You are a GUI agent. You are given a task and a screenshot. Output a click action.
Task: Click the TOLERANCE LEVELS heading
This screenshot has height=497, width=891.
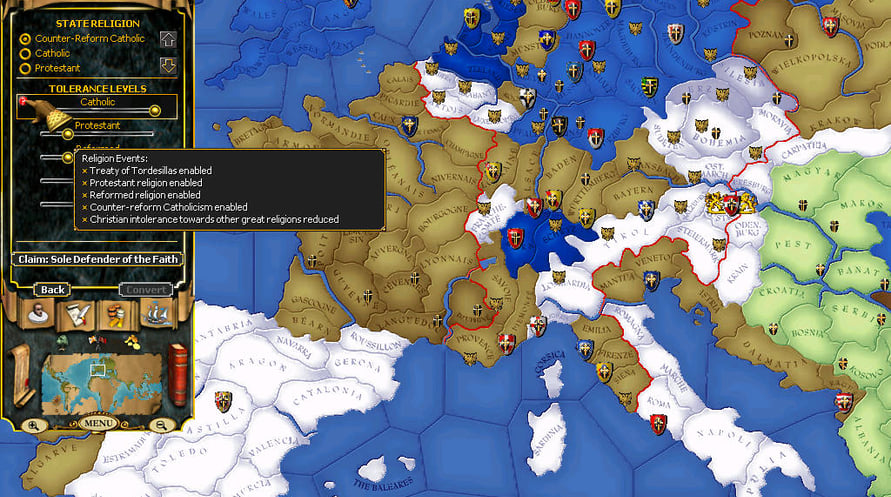tap(98, 89)
